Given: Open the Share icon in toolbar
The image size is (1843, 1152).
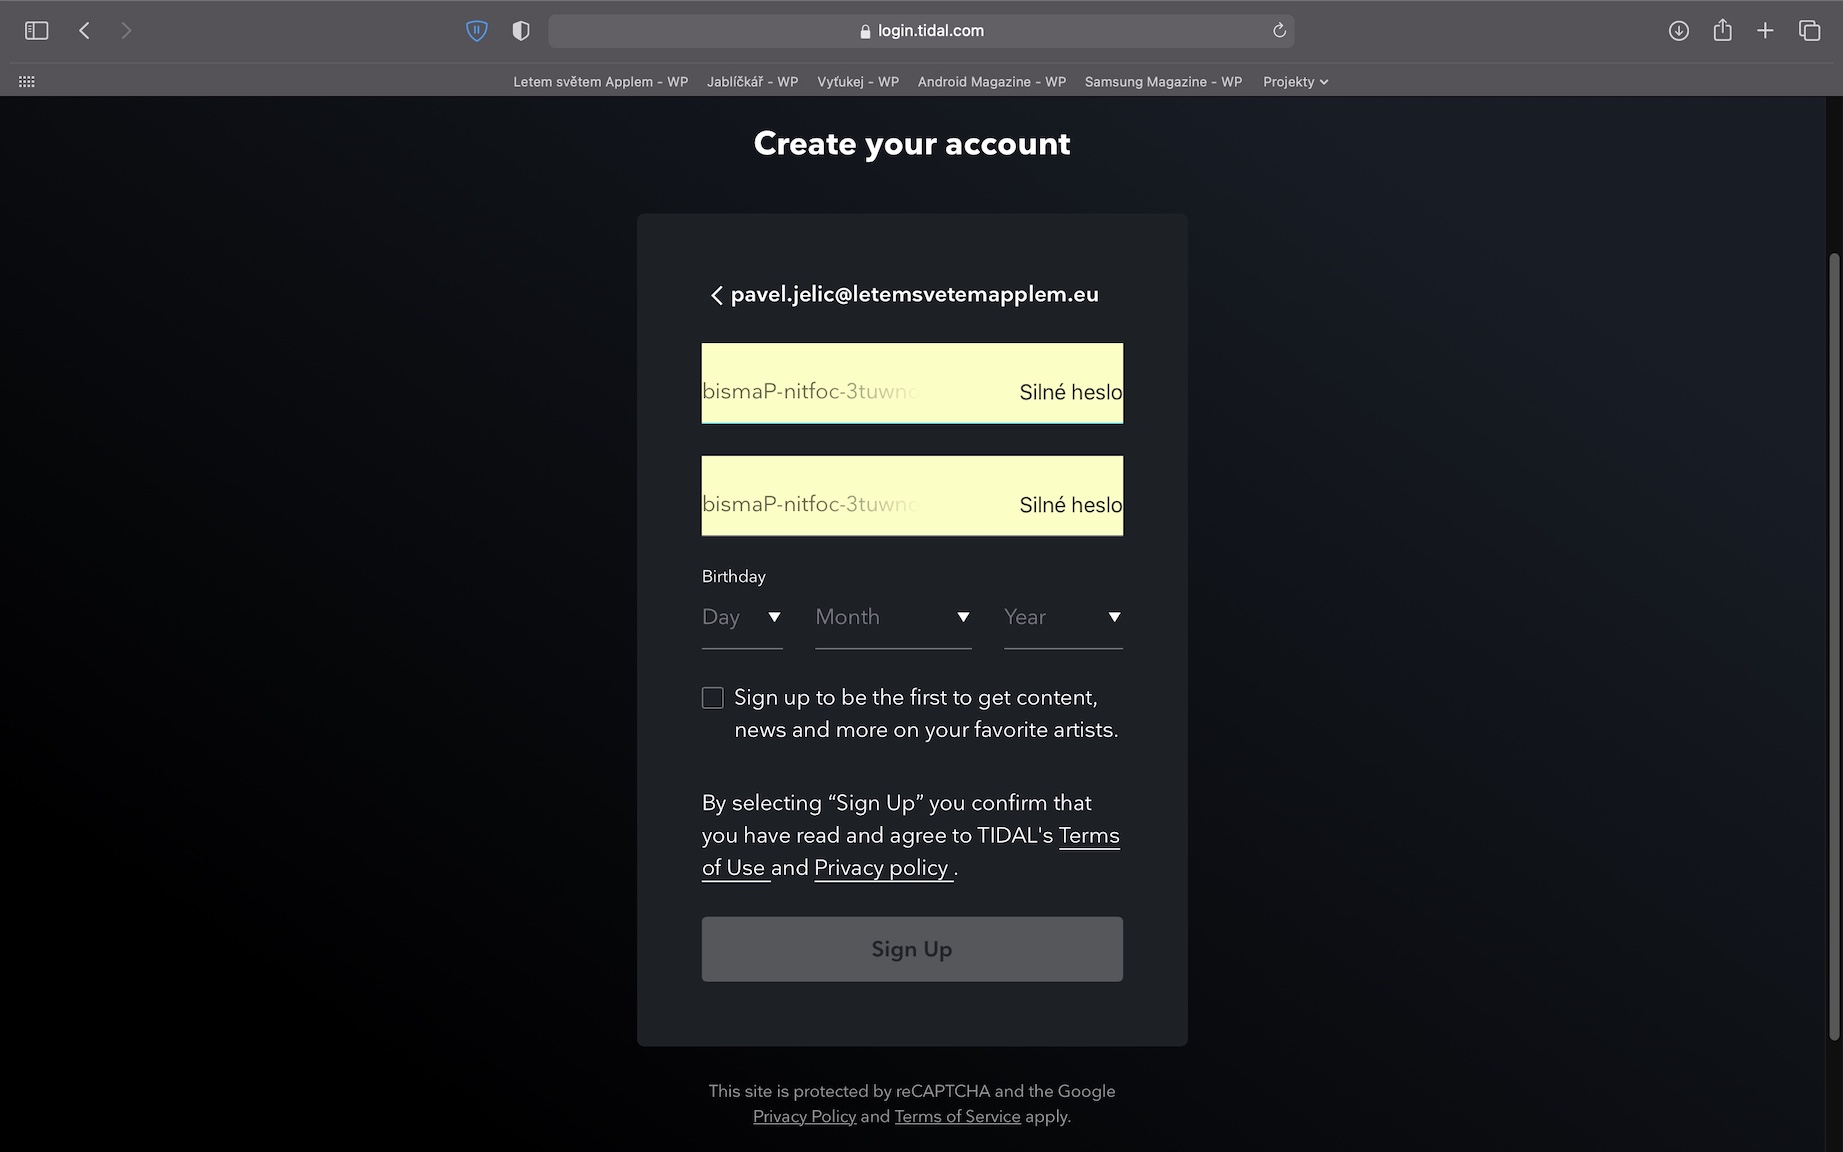Looking at the screenshot, I should tap(1722, 30).
